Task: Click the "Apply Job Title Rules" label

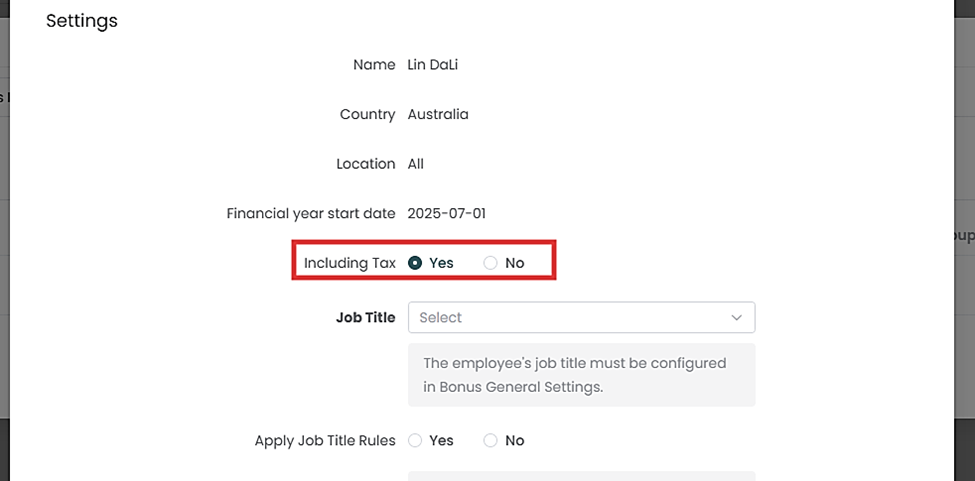Action: tap(325, 441)
